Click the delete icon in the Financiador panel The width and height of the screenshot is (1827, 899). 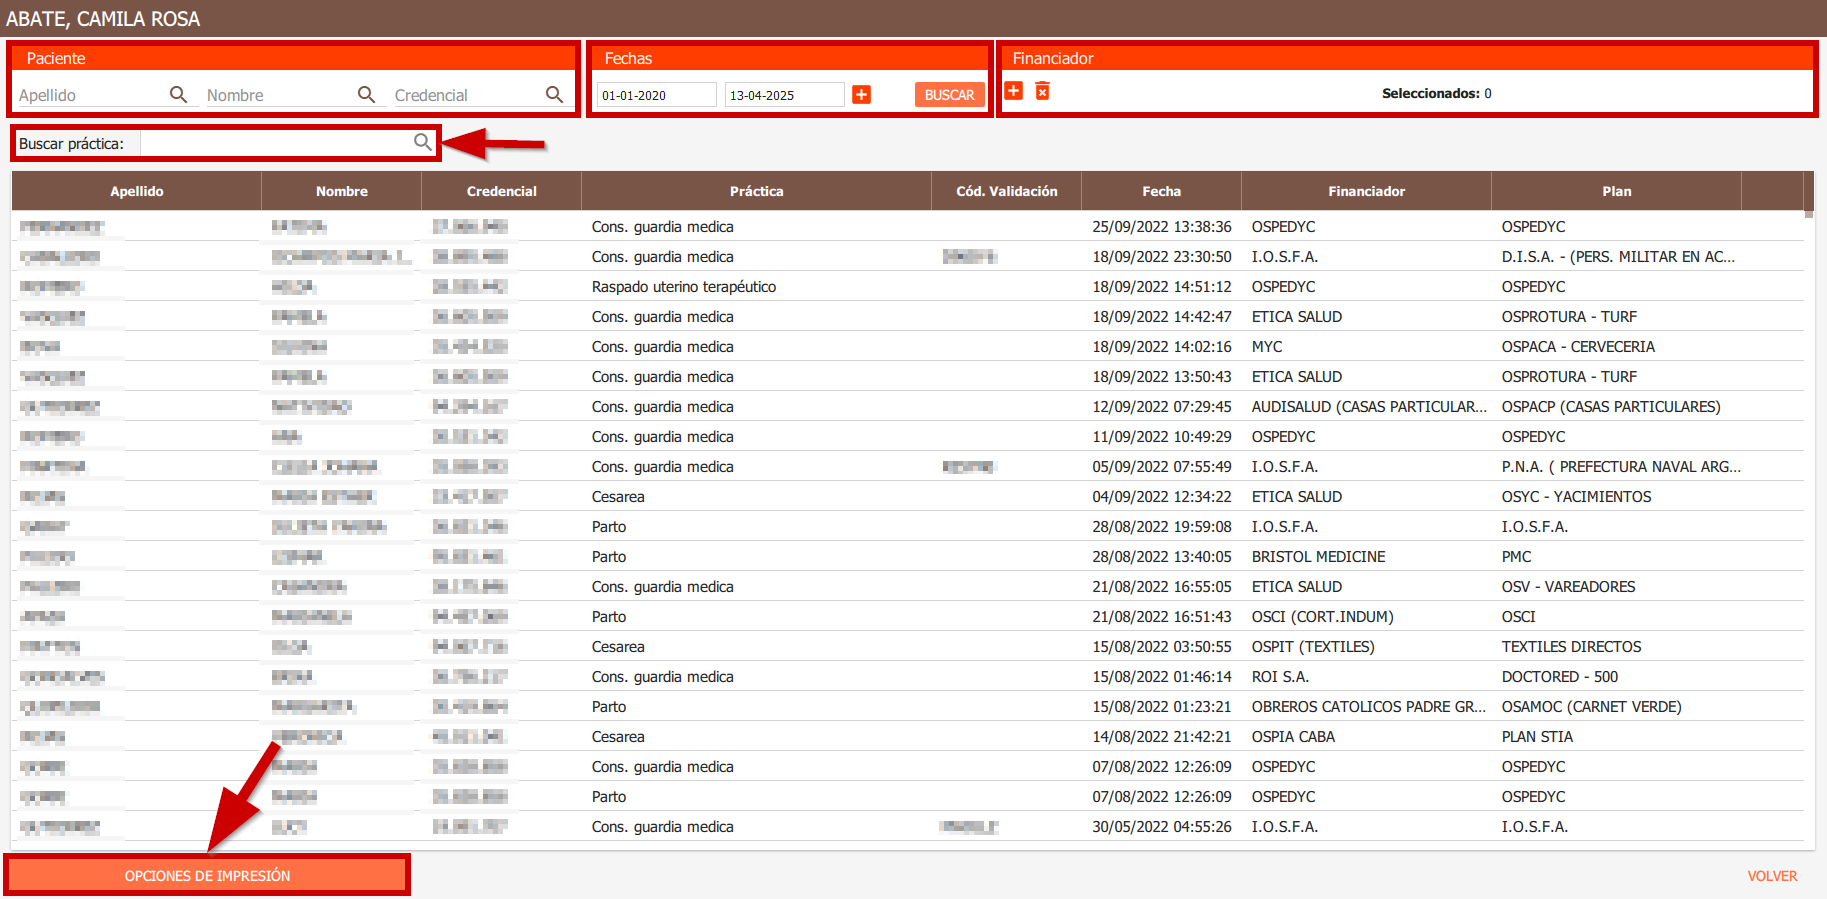pos(1042,91)
